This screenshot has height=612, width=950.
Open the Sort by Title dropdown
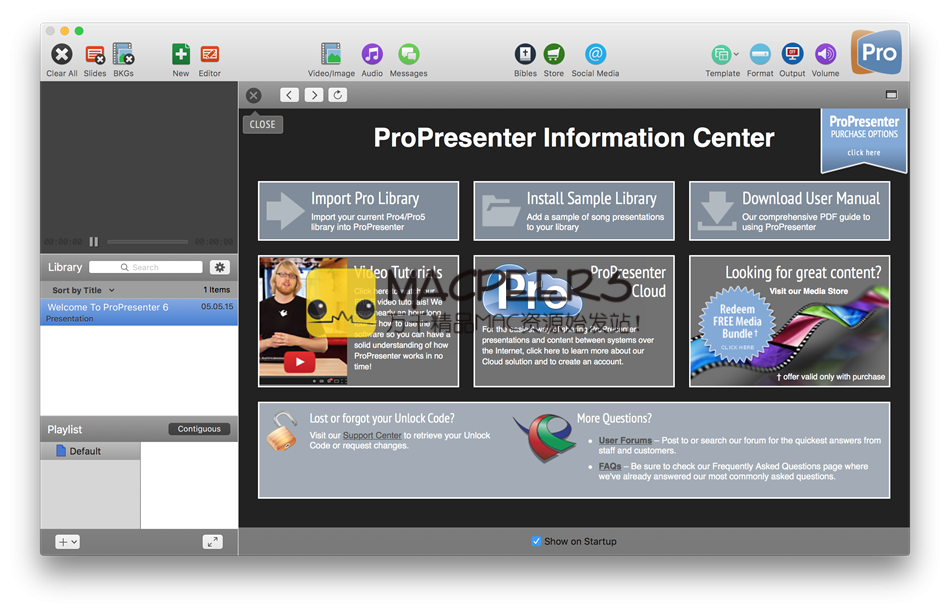(x=83, y=290)
